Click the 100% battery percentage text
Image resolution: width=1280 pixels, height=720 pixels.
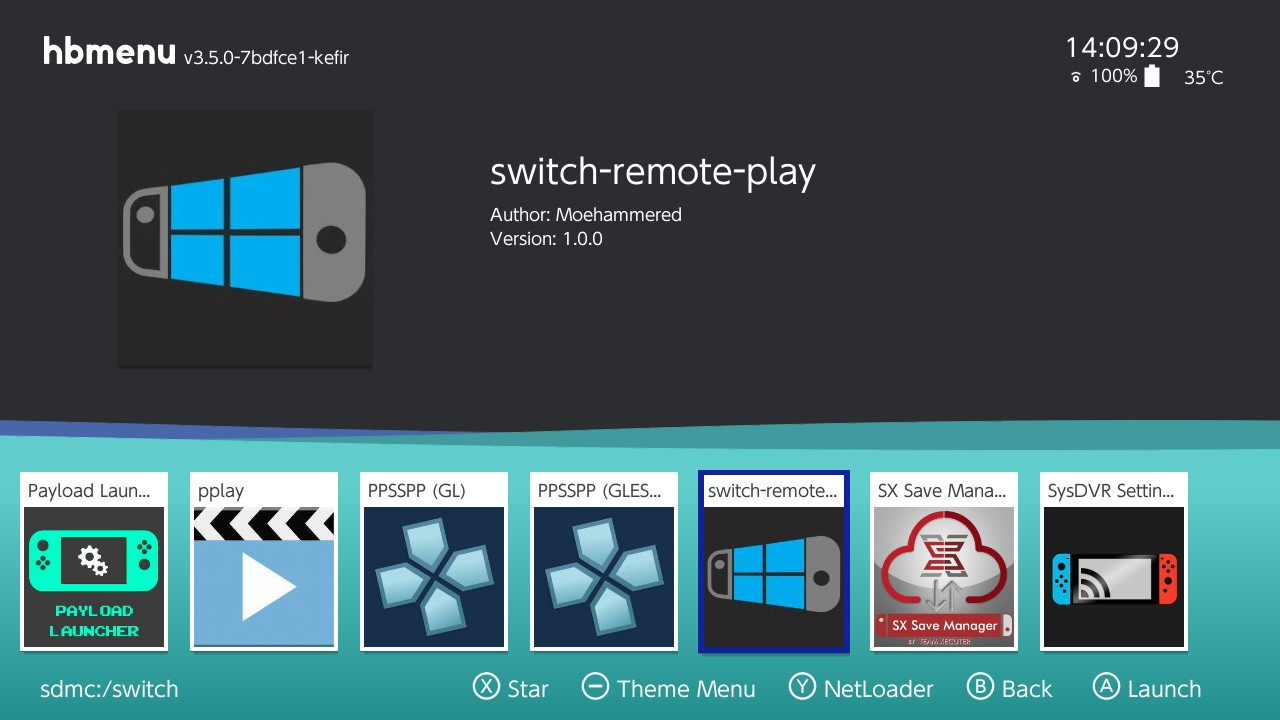coord(1114,76)
